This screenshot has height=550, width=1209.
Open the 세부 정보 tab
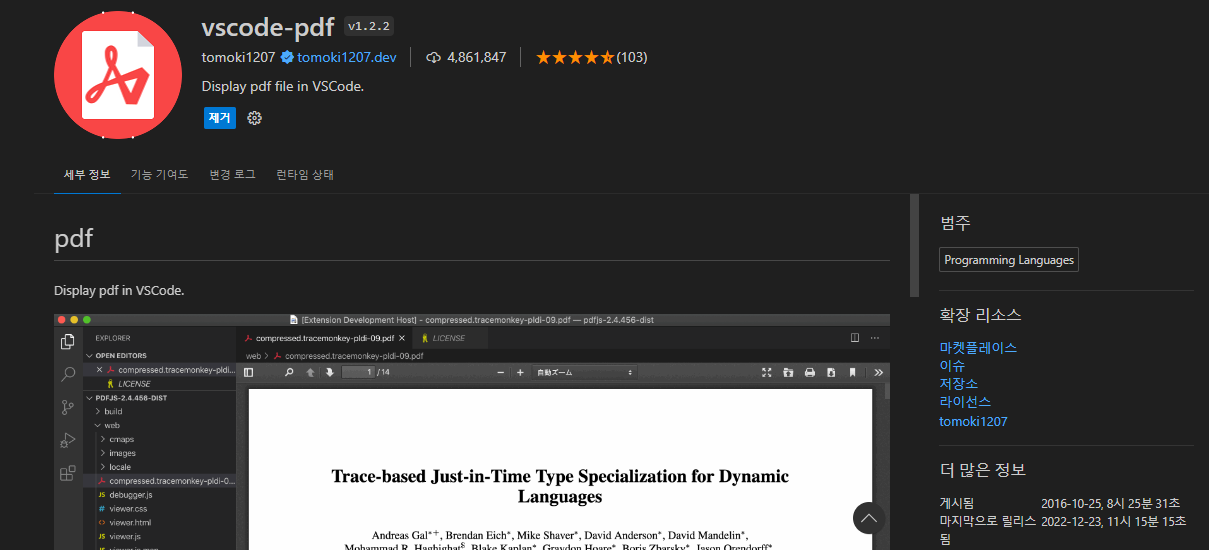(x=87, y=174)
